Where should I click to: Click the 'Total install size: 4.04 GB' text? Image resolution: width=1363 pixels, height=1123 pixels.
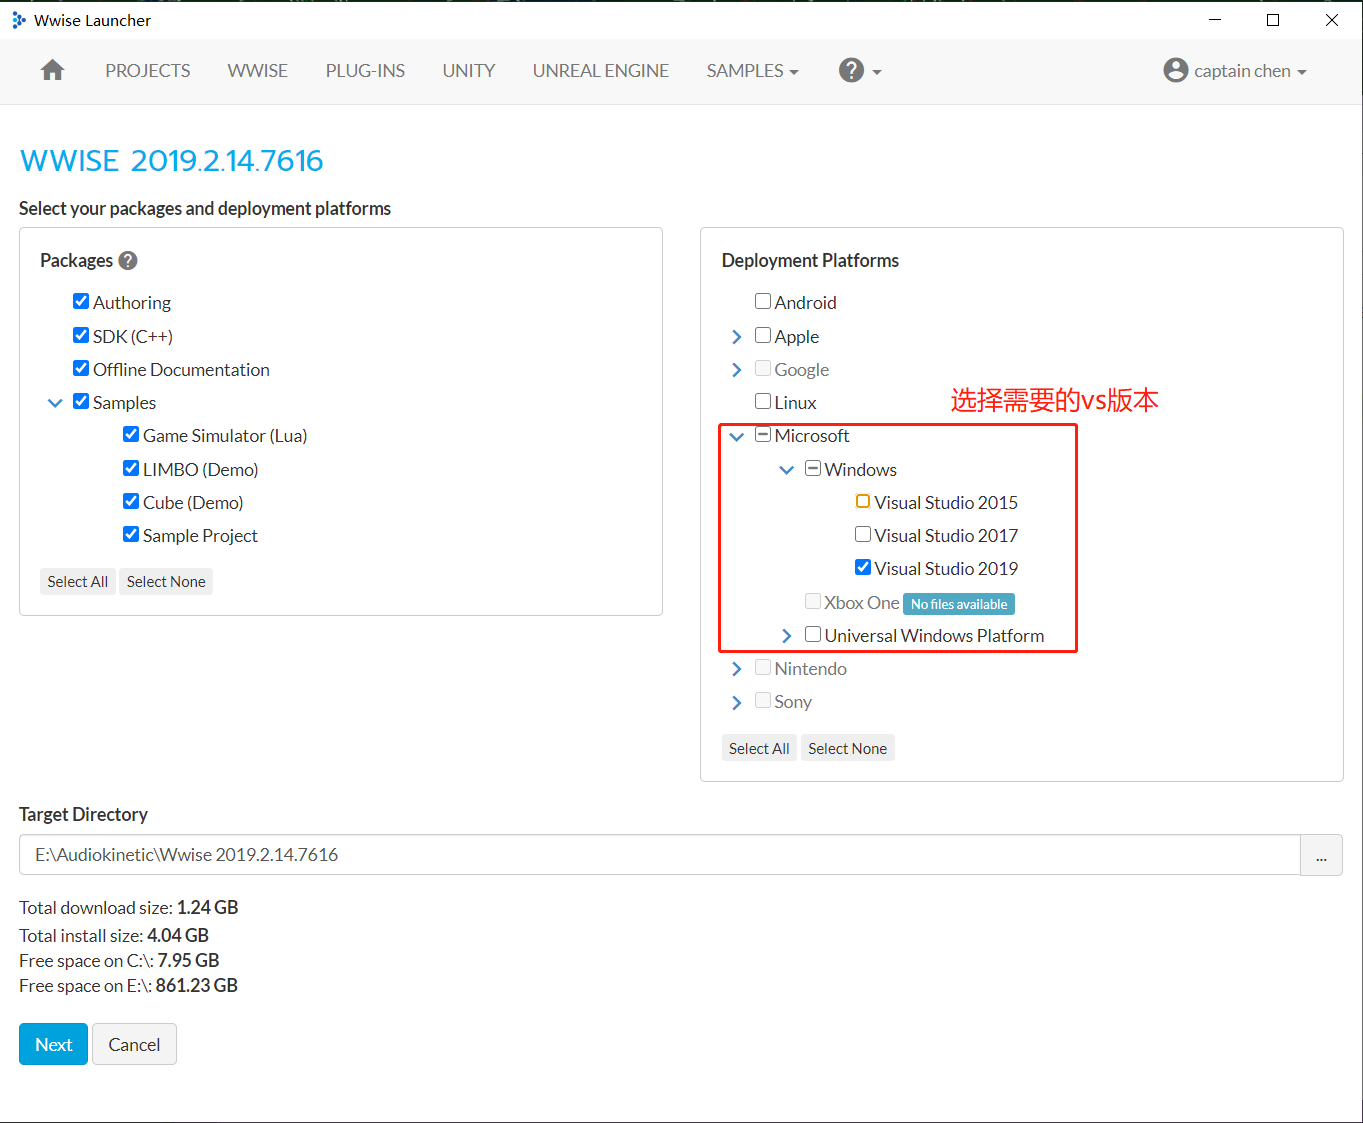(x=114, y=936)
